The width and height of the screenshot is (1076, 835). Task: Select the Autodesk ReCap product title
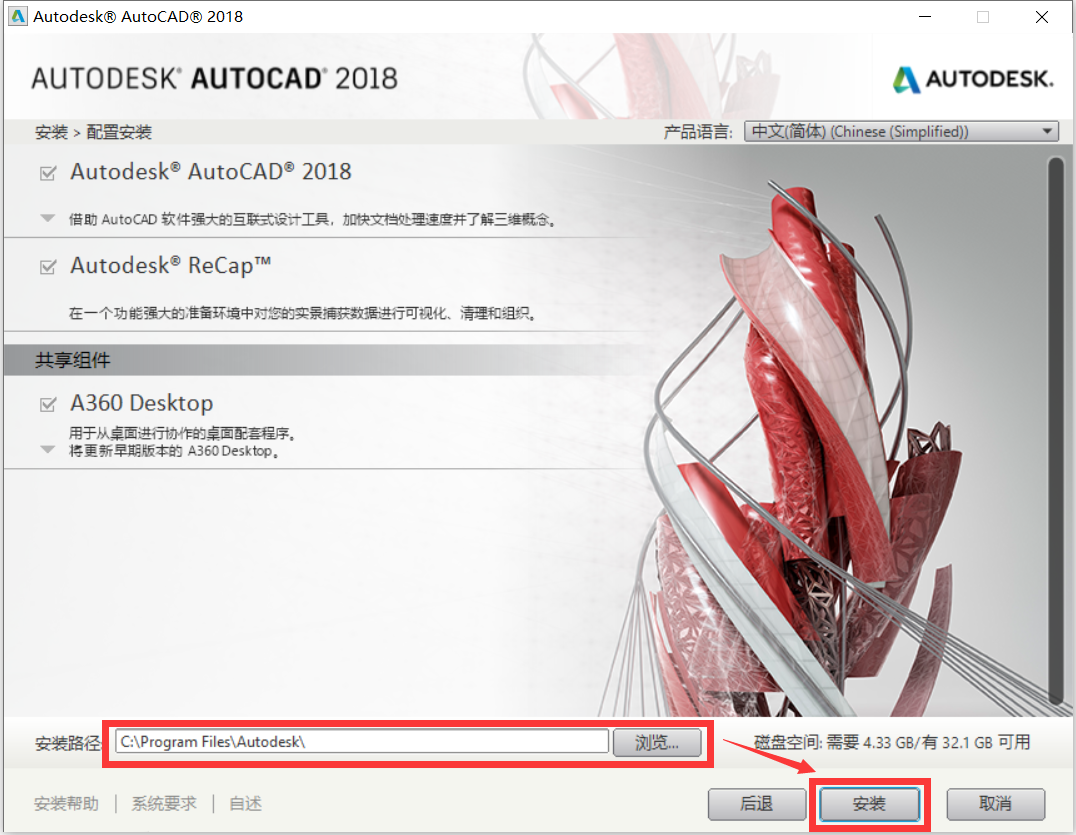[171, 266]
